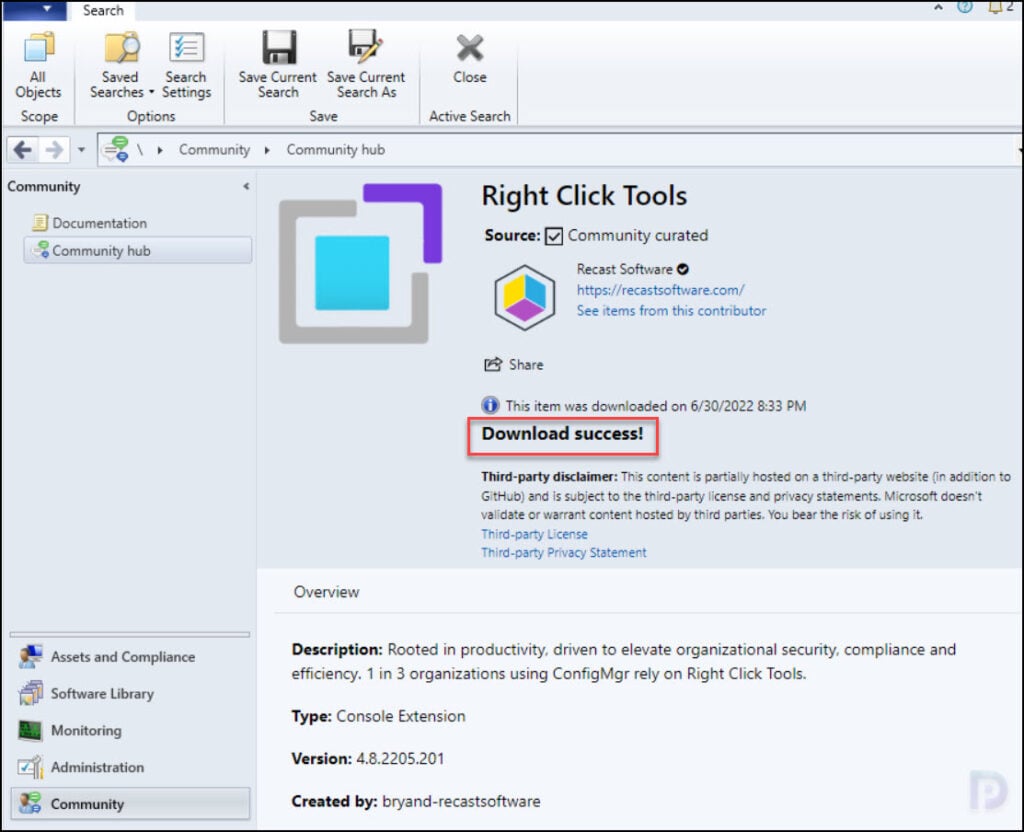Click the Recast Software cube logo
Viewport: 1024px width, 832px height.
coord(524,297)
